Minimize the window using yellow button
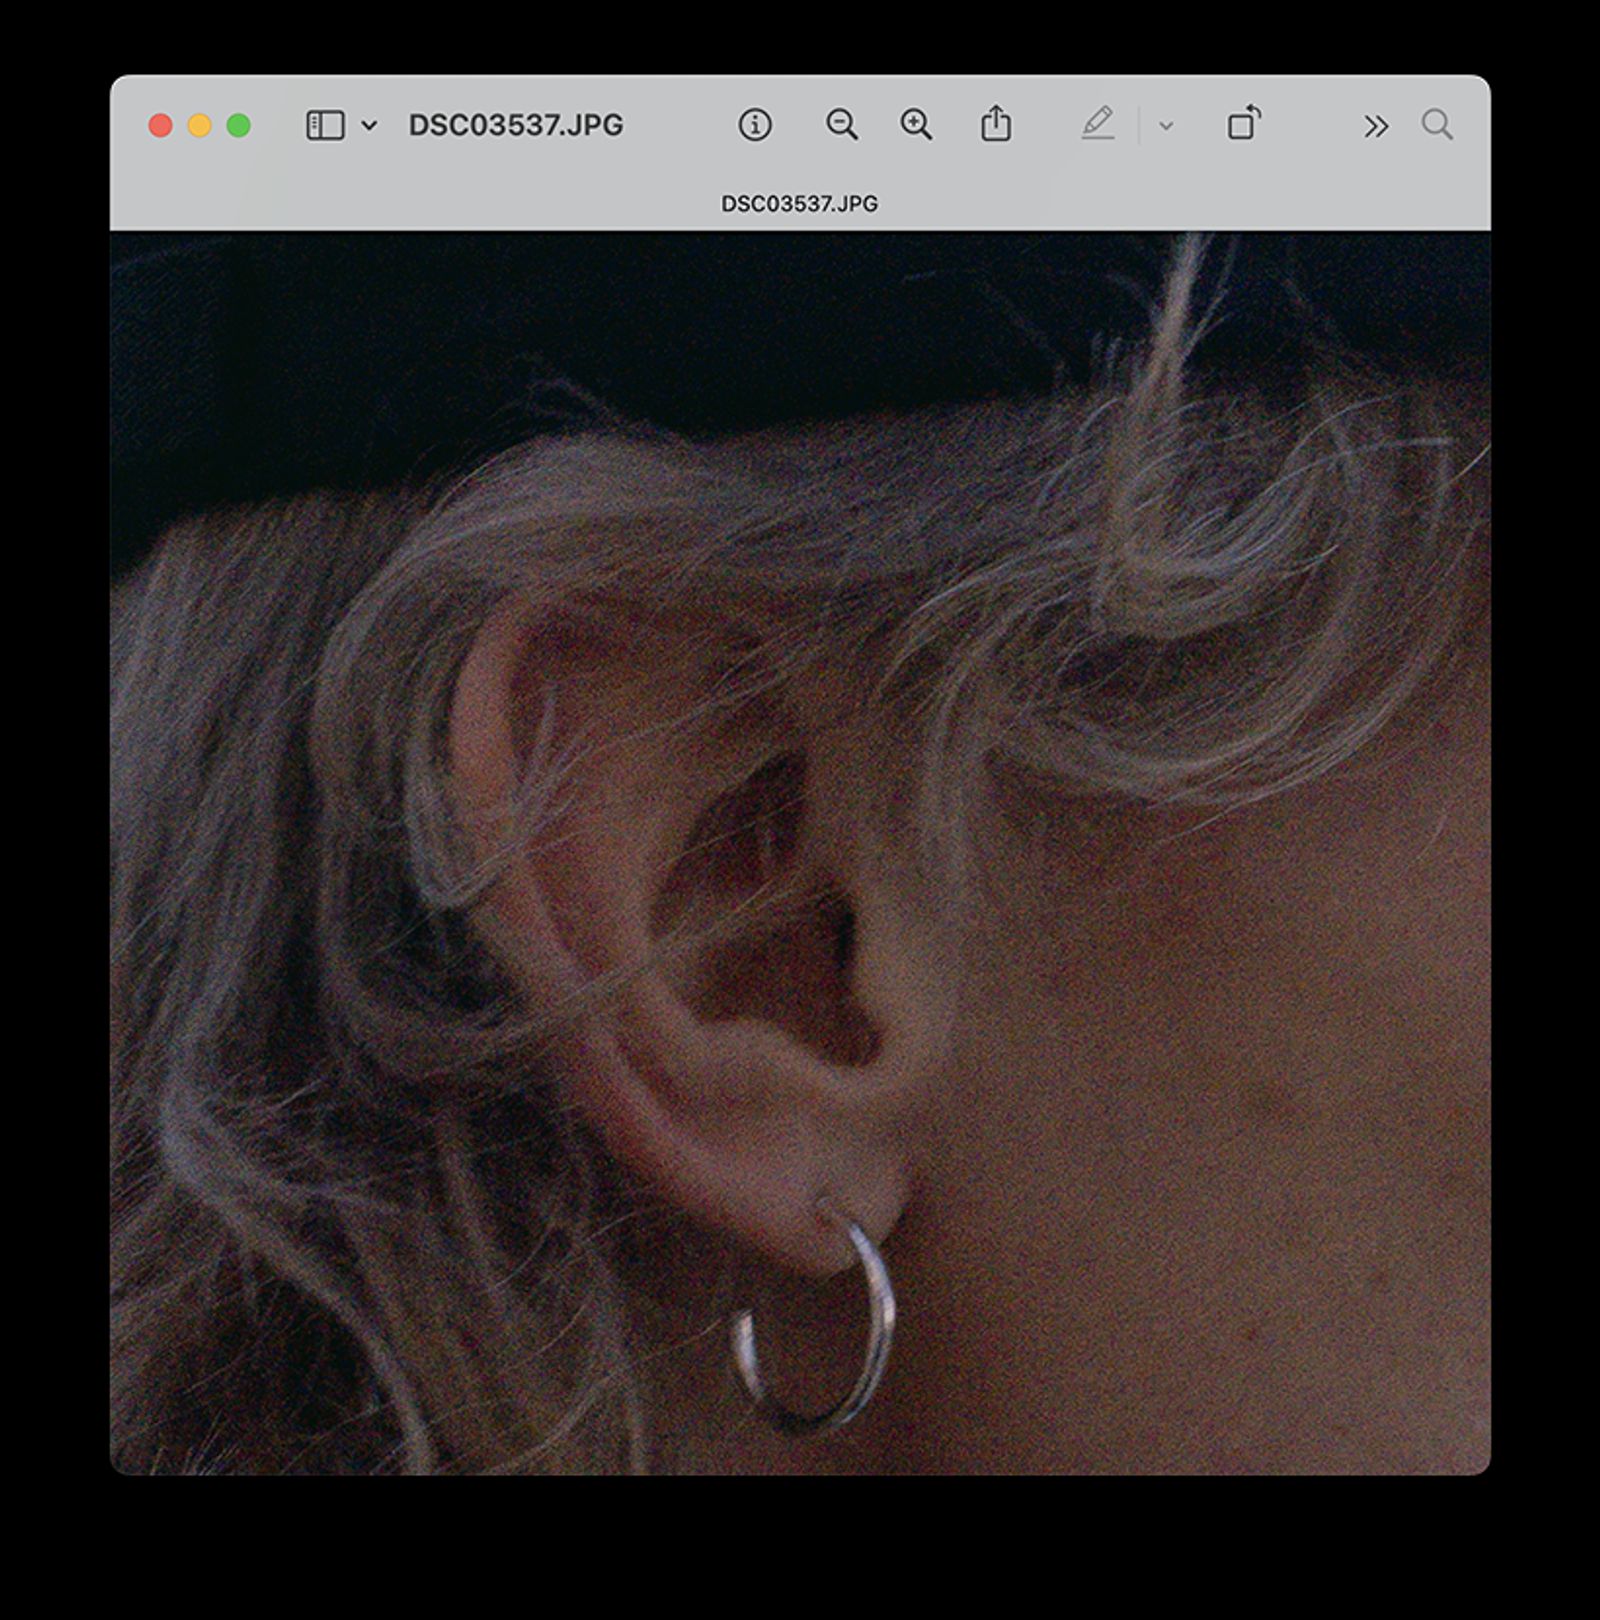Screen dimensions: 1600x1620 point(199,125)
